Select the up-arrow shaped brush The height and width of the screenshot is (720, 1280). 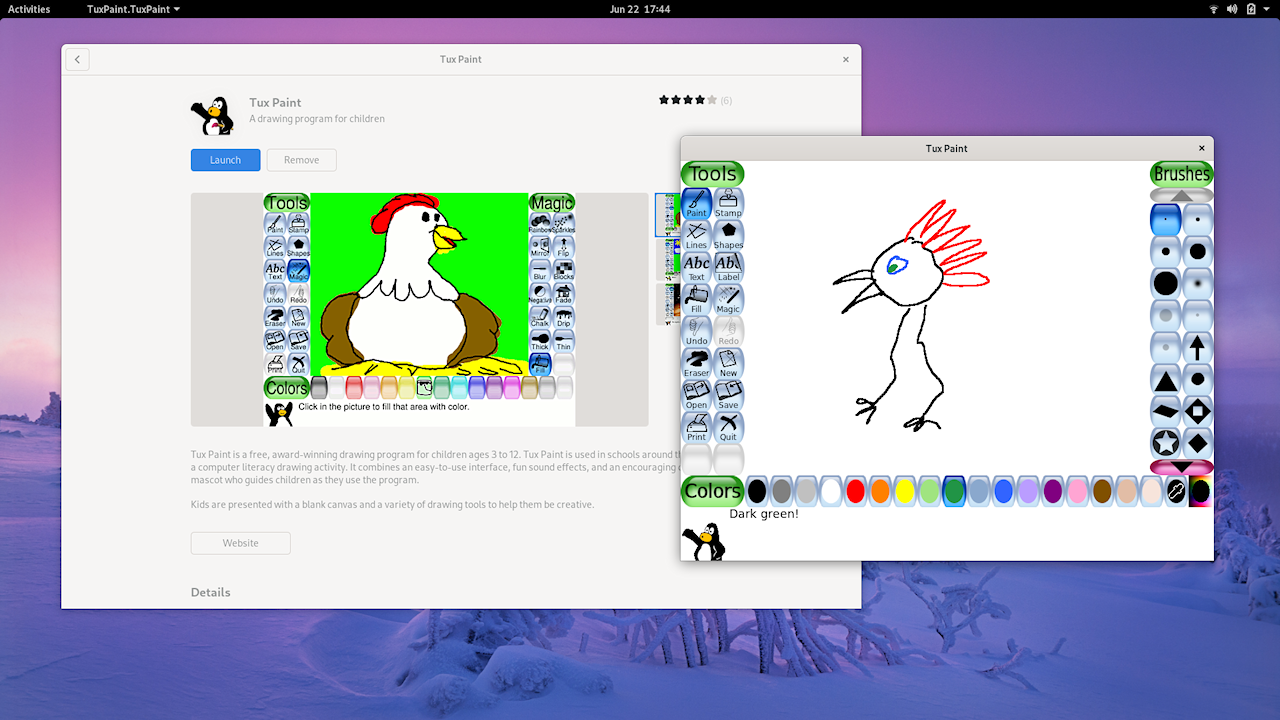click(x=1197, y=347)
